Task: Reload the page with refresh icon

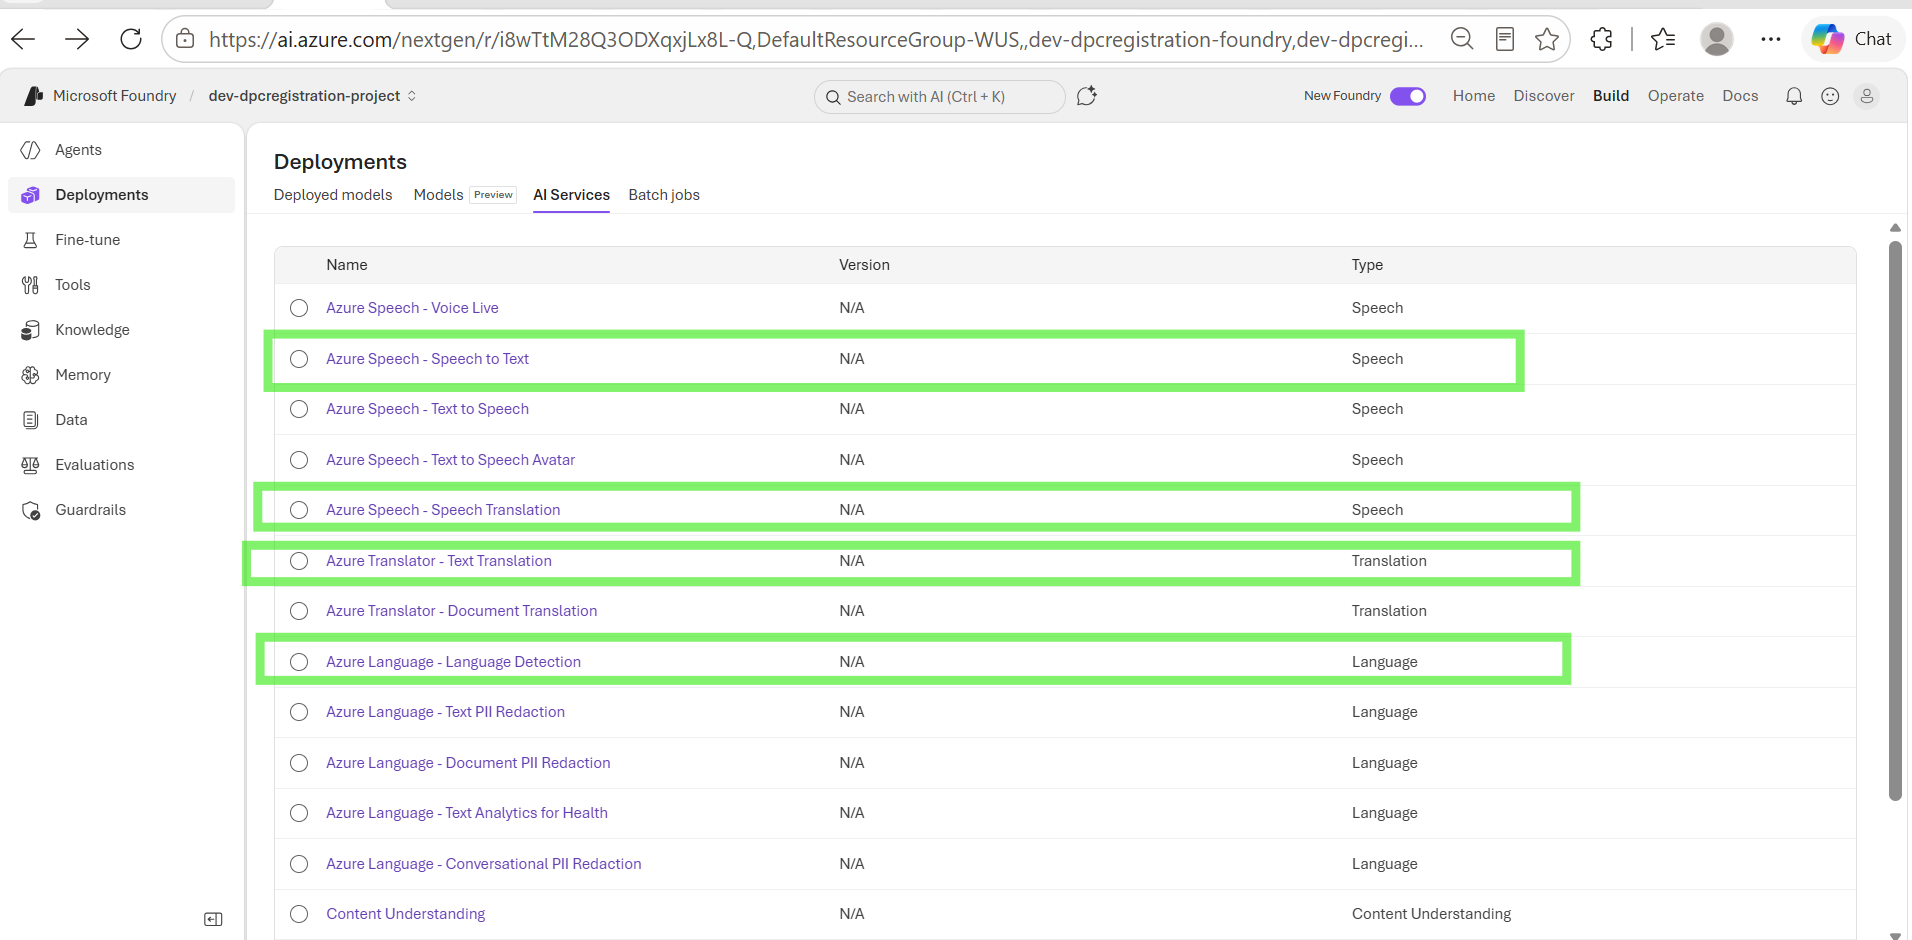Action: 131,39
